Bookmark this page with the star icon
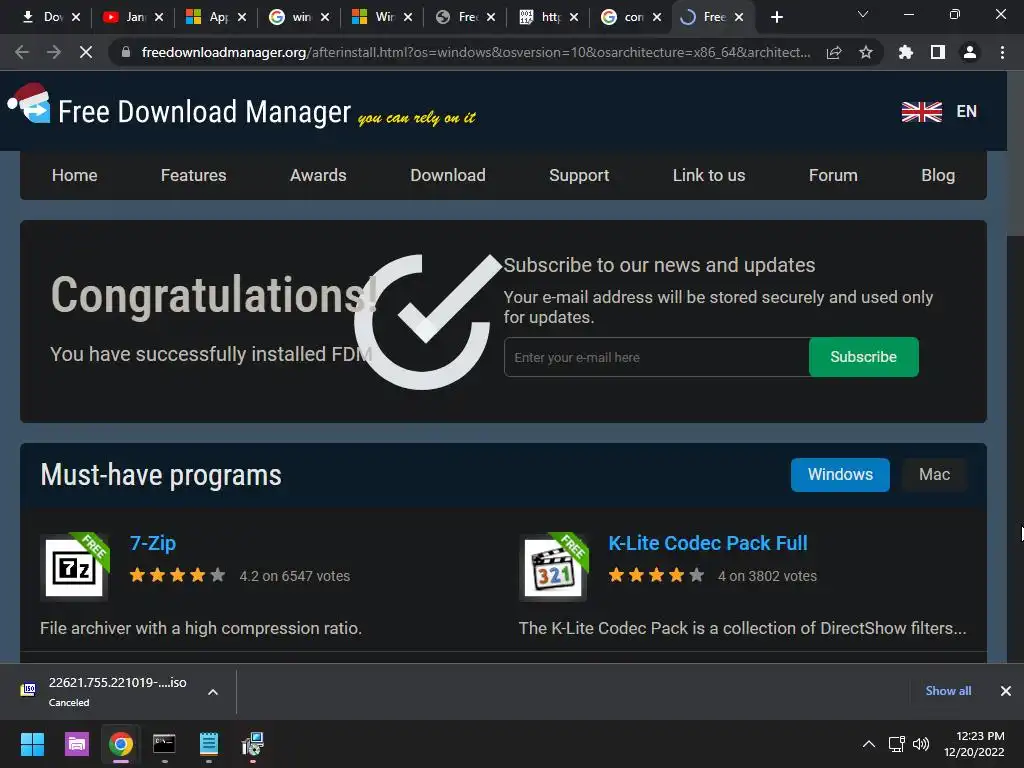Viewport: 1024px width, 768px height. (866, 52)
